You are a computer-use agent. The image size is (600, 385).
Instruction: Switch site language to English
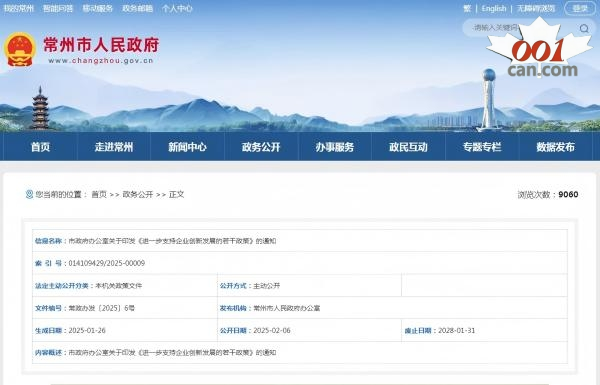click(494, 8)
